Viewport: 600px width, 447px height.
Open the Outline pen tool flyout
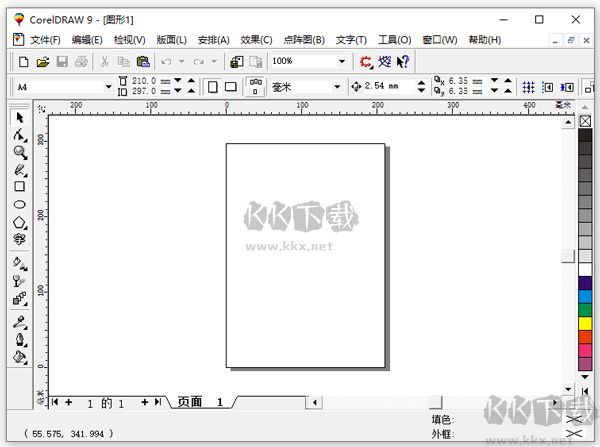tap(20, 339)
